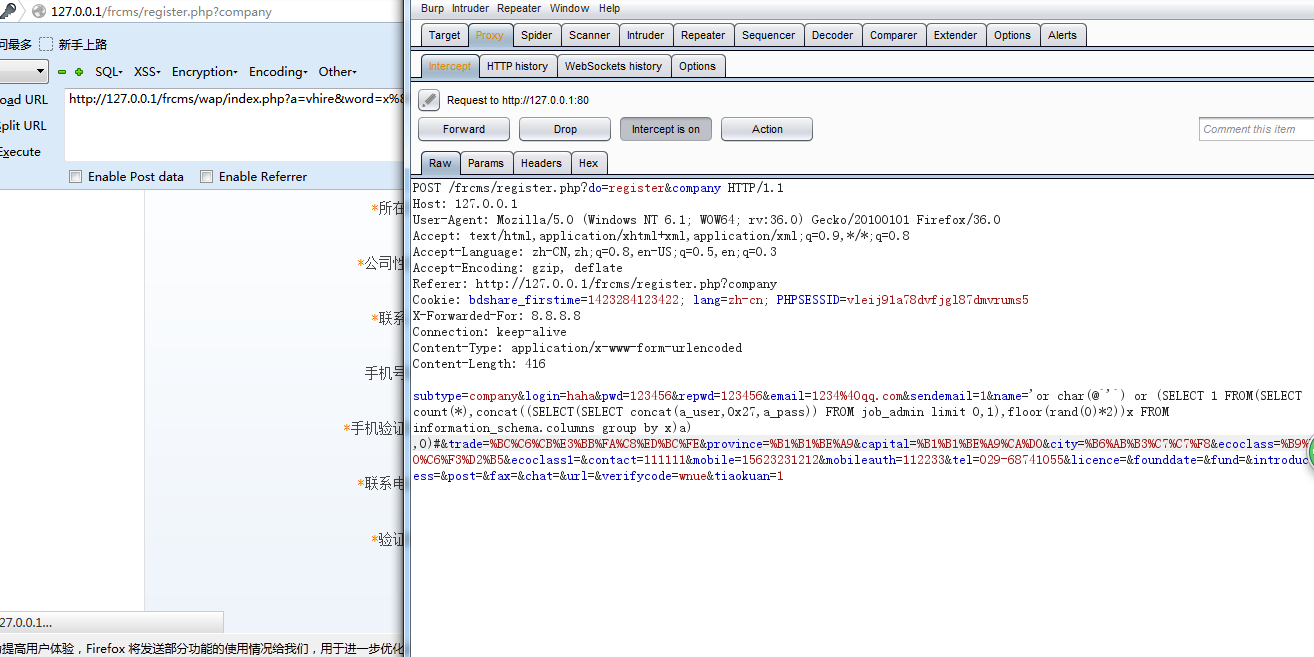Click the Firefox address bar URL

tap(161, 12)
